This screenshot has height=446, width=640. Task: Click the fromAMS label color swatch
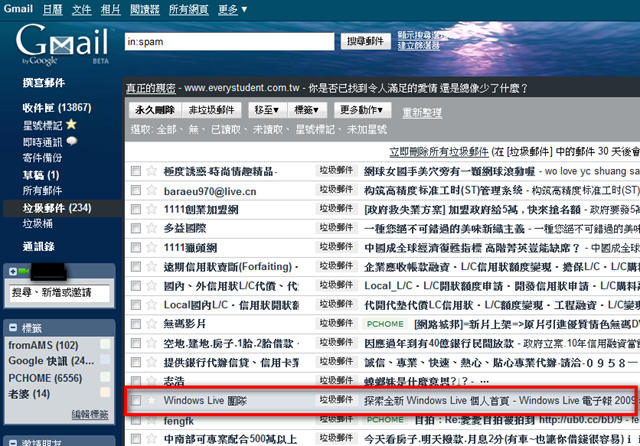click(105, 344)
